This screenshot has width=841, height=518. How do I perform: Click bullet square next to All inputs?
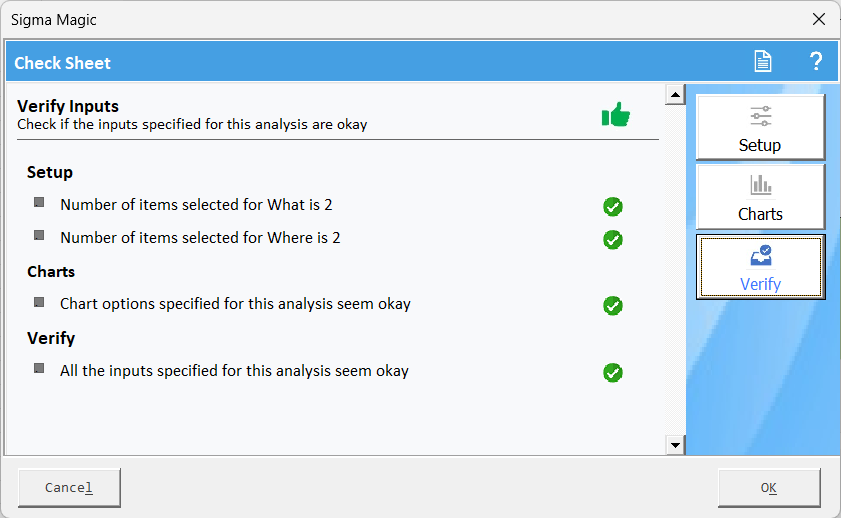(x=39, y=368)
